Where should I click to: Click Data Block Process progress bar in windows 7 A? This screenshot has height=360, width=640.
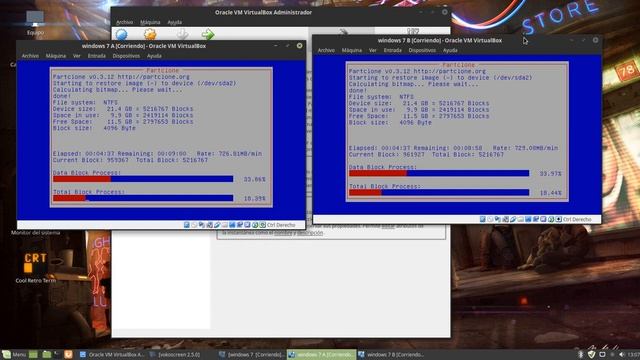click(x=143, y=179)
